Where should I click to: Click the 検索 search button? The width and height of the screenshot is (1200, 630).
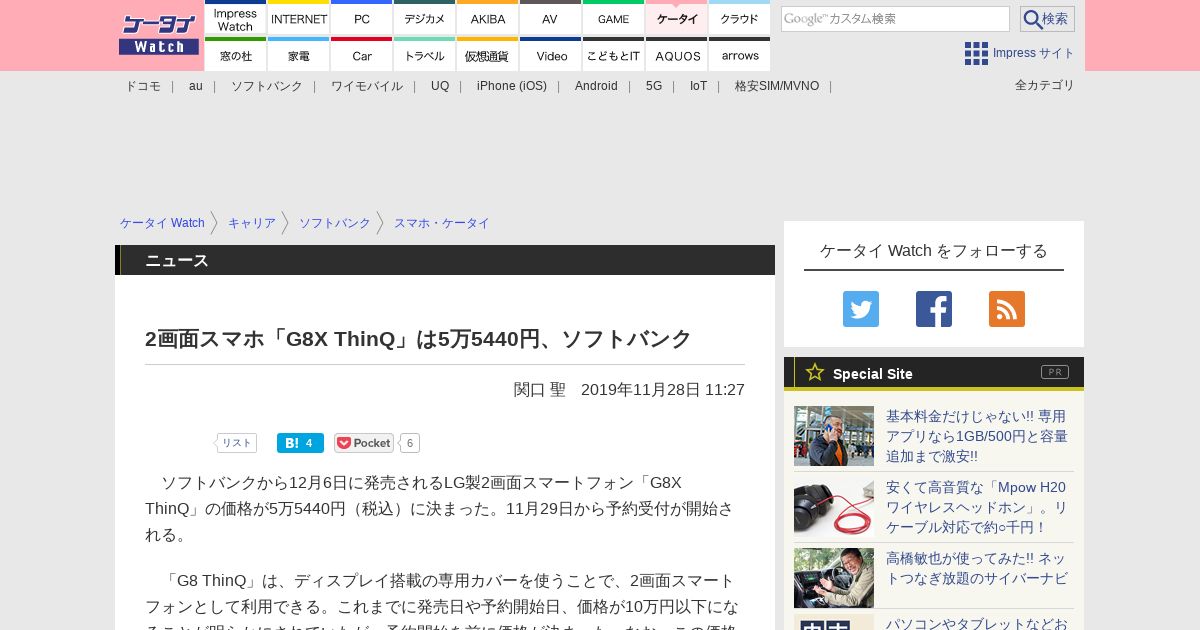point(1047,19)
